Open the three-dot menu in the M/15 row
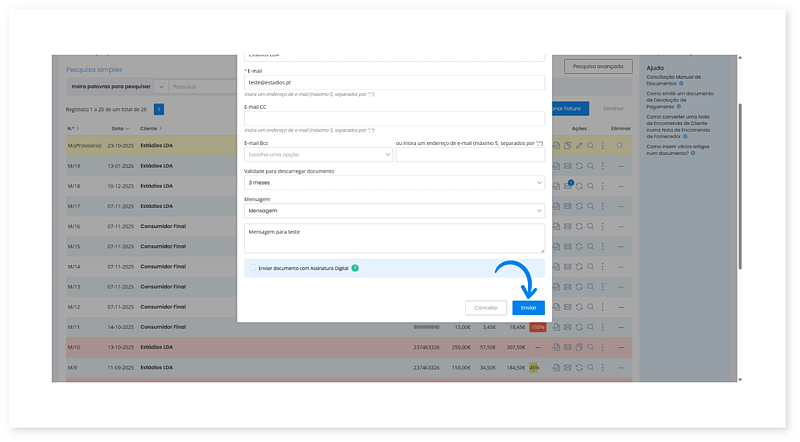 (x=602, y=247)
